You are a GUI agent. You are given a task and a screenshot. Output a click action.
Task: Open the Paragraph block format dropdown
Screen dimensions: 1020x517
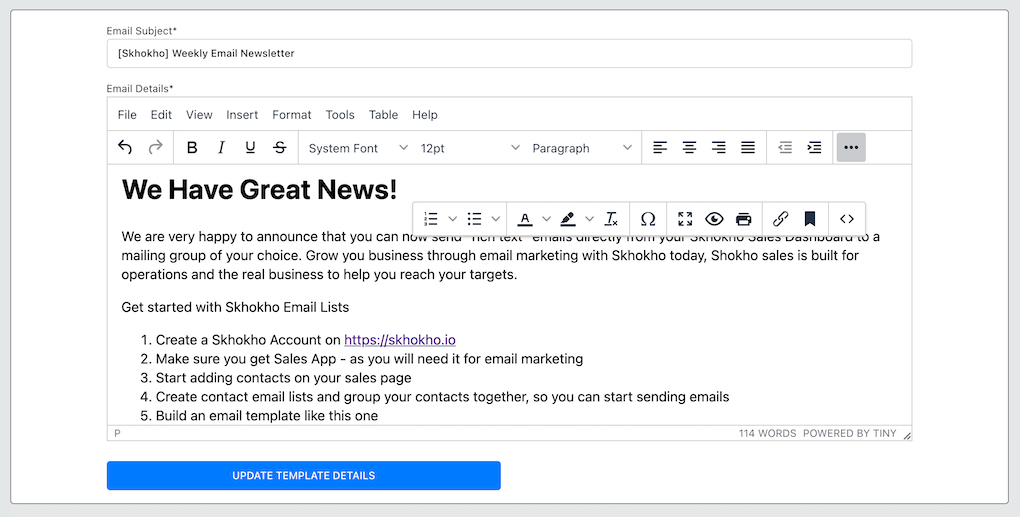[x=582, y=148]
